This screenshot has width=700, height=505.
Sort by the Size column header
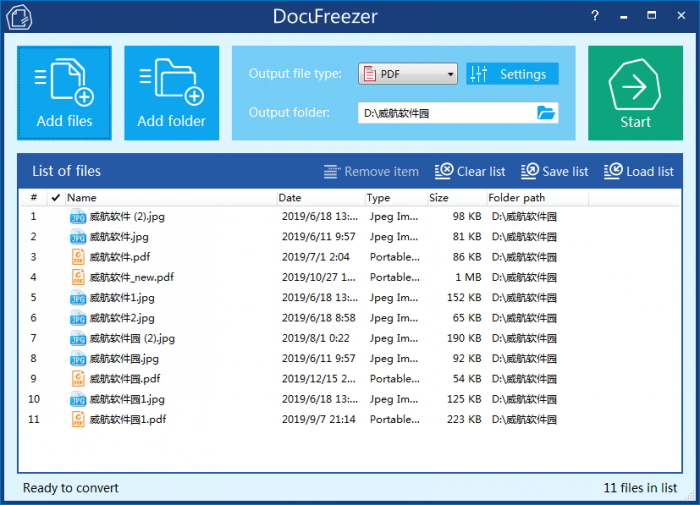click(x=456, y=197)
